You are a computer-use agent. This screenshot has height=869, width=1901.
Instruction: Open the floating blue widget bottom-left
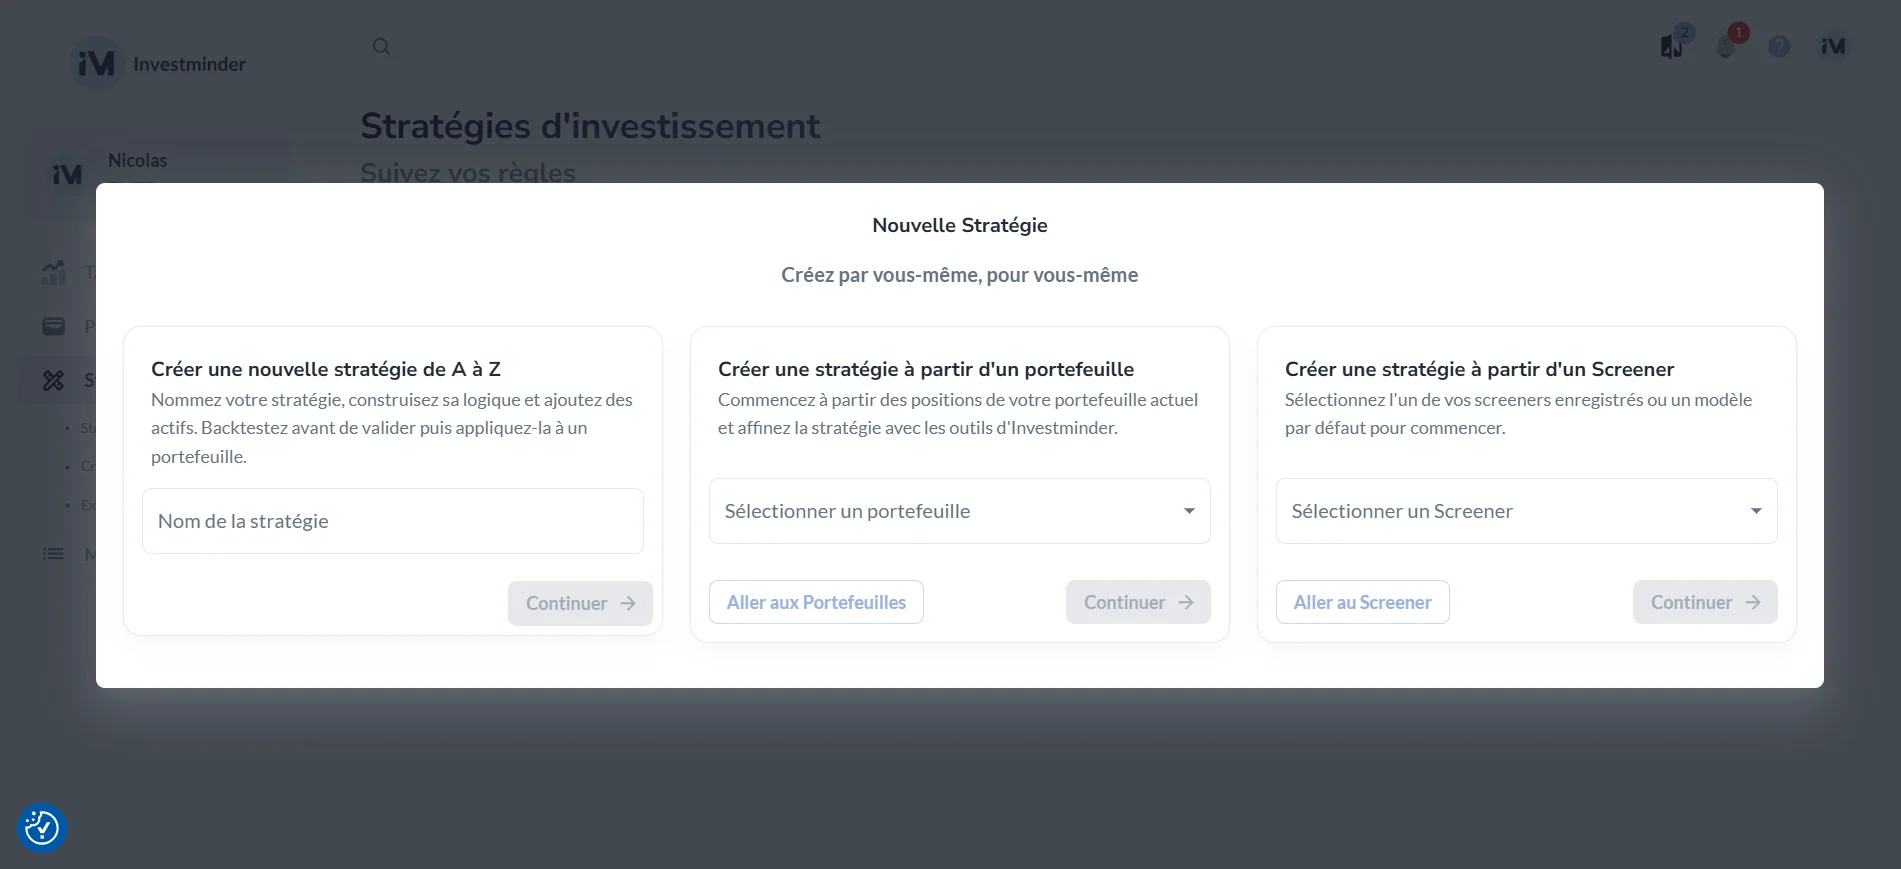click(41, 828)
